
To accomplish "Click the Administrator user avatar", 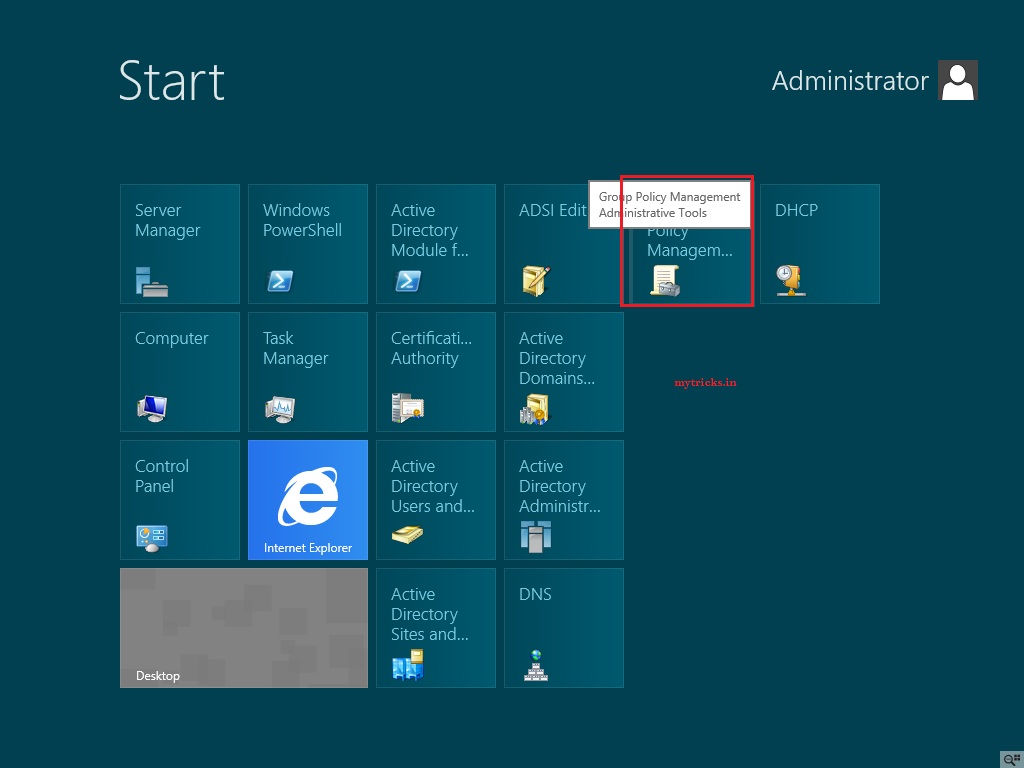I will click(957, 80).
